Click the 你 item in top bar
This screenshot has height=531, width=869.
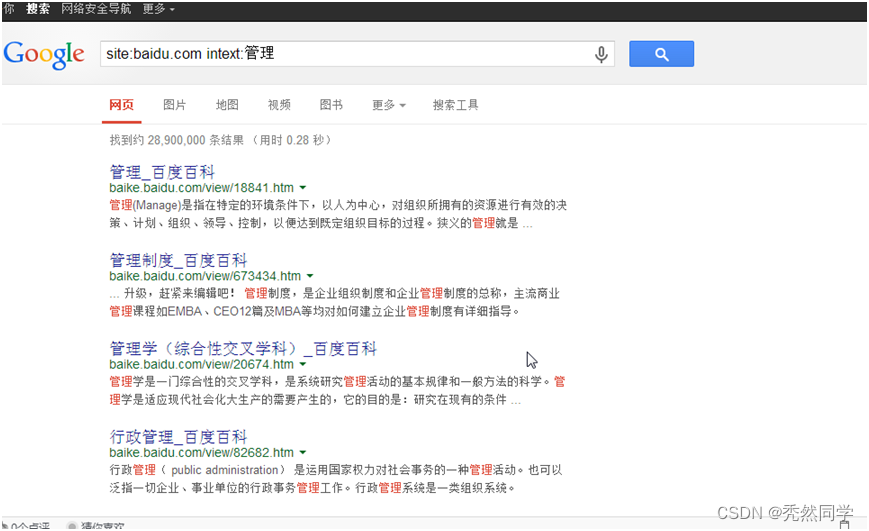tap(9, 9)
